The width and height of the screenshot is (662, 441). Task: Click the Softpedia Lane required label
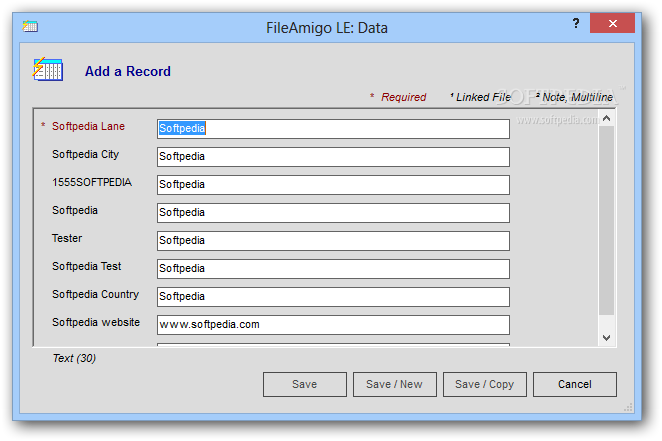[88, 126]
